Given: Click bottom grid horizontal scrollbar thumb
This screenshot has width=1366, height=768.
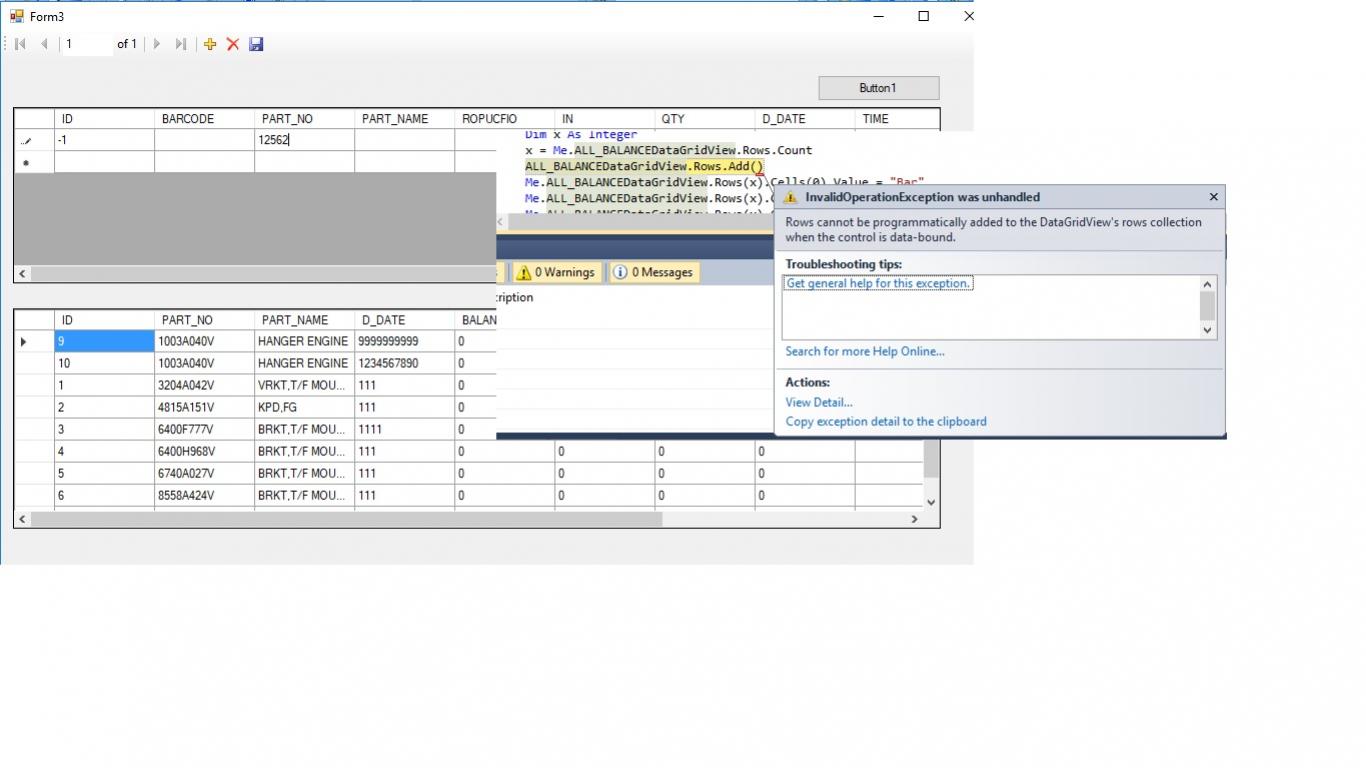Looking at the screenshot, I should click(x=347, y=519).
